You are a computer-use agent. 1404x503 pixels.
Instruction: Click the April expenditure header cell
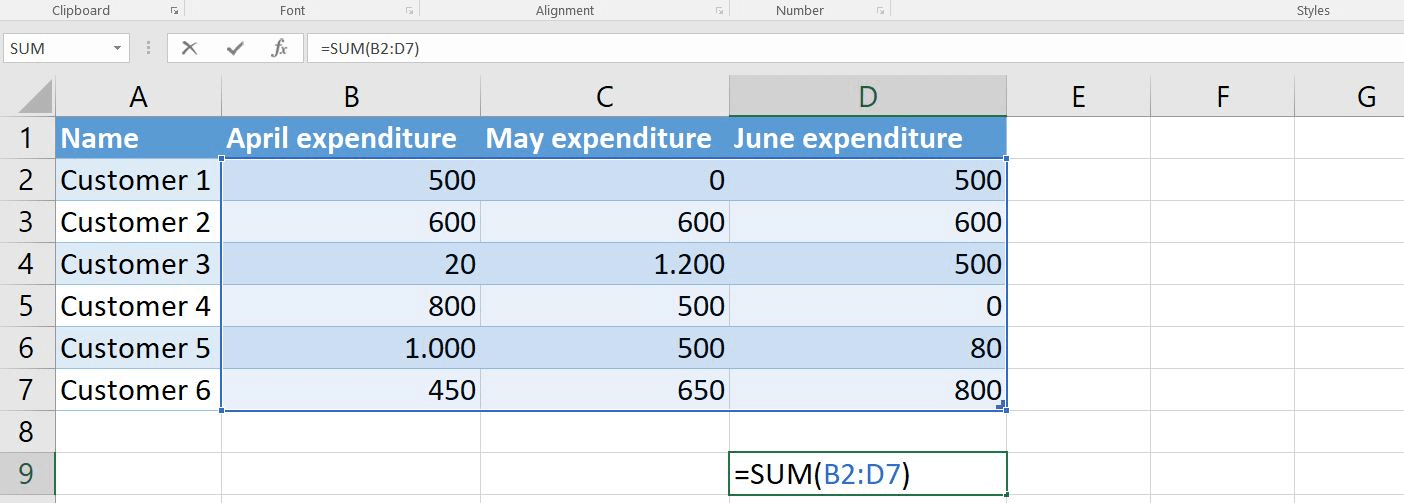[351, 138]
